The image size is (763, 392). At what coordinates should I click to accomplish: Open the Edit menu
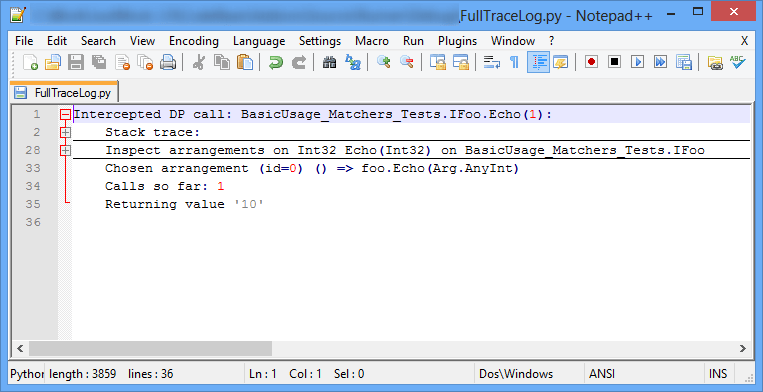coord(57,41)
